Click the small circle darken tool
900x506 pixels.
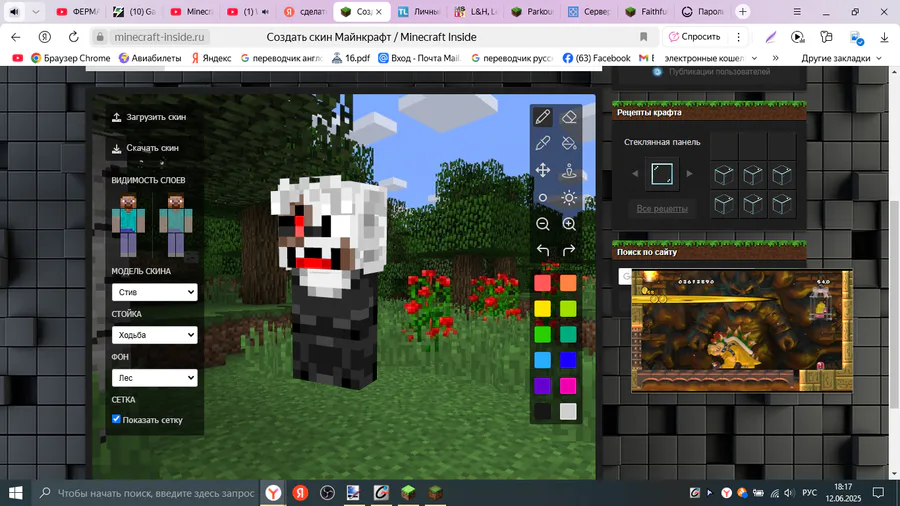click(x=542, y=198)
